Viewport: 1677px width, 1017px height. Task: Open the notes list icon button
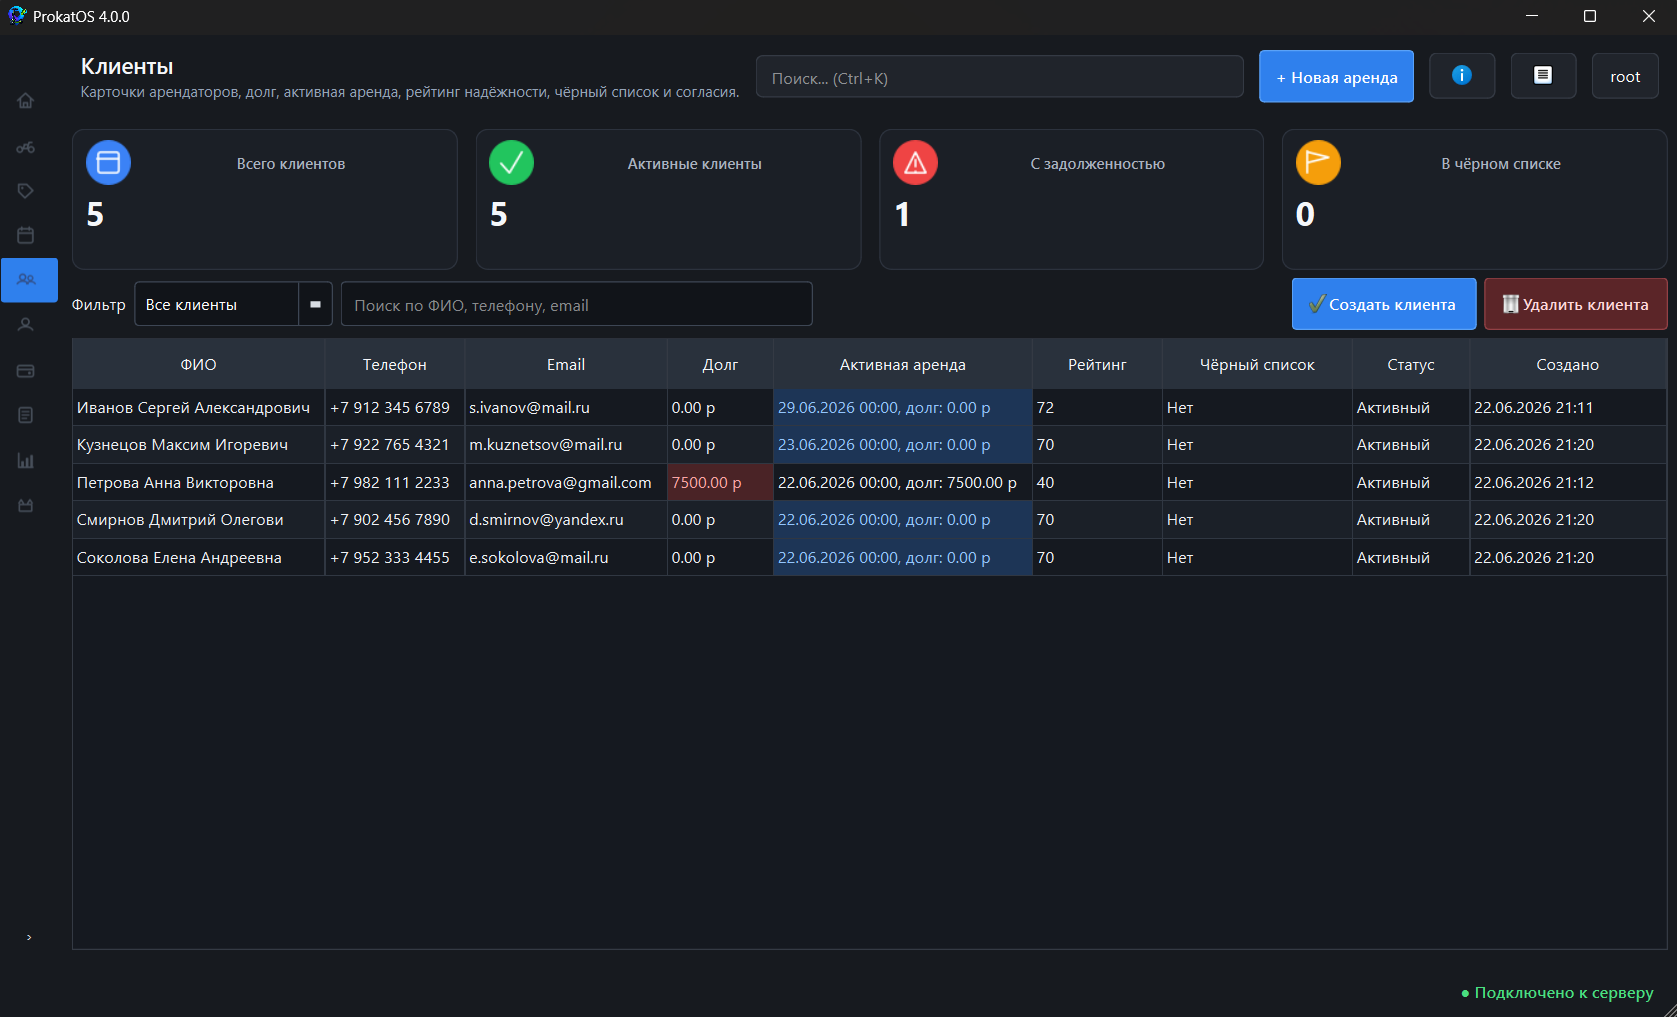tap(1543, 76)
